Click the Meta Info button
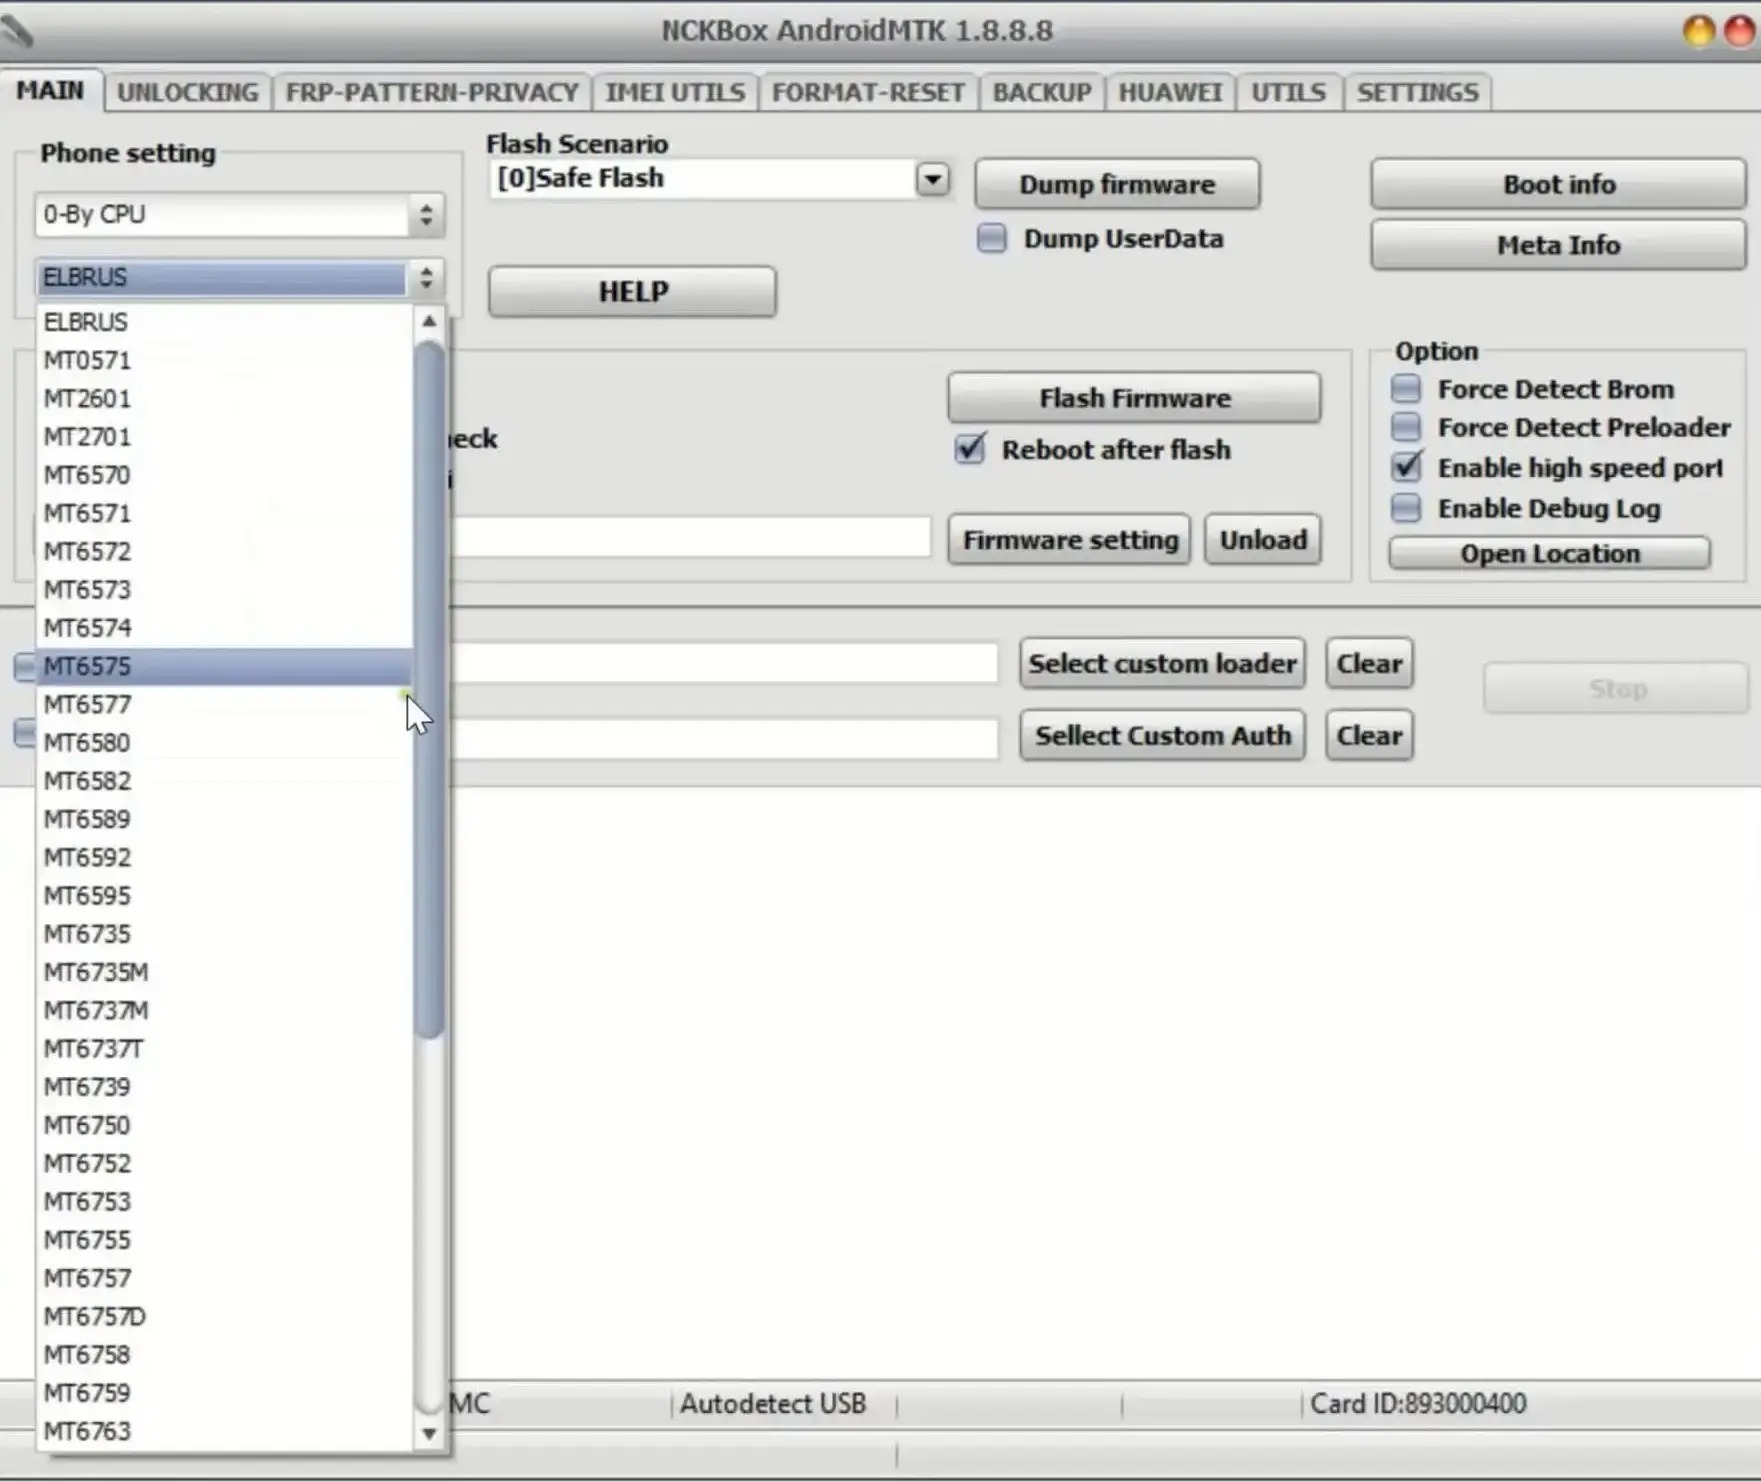The height and width of the screenshot is (1482, 1761). click(x=1558, y=245)
